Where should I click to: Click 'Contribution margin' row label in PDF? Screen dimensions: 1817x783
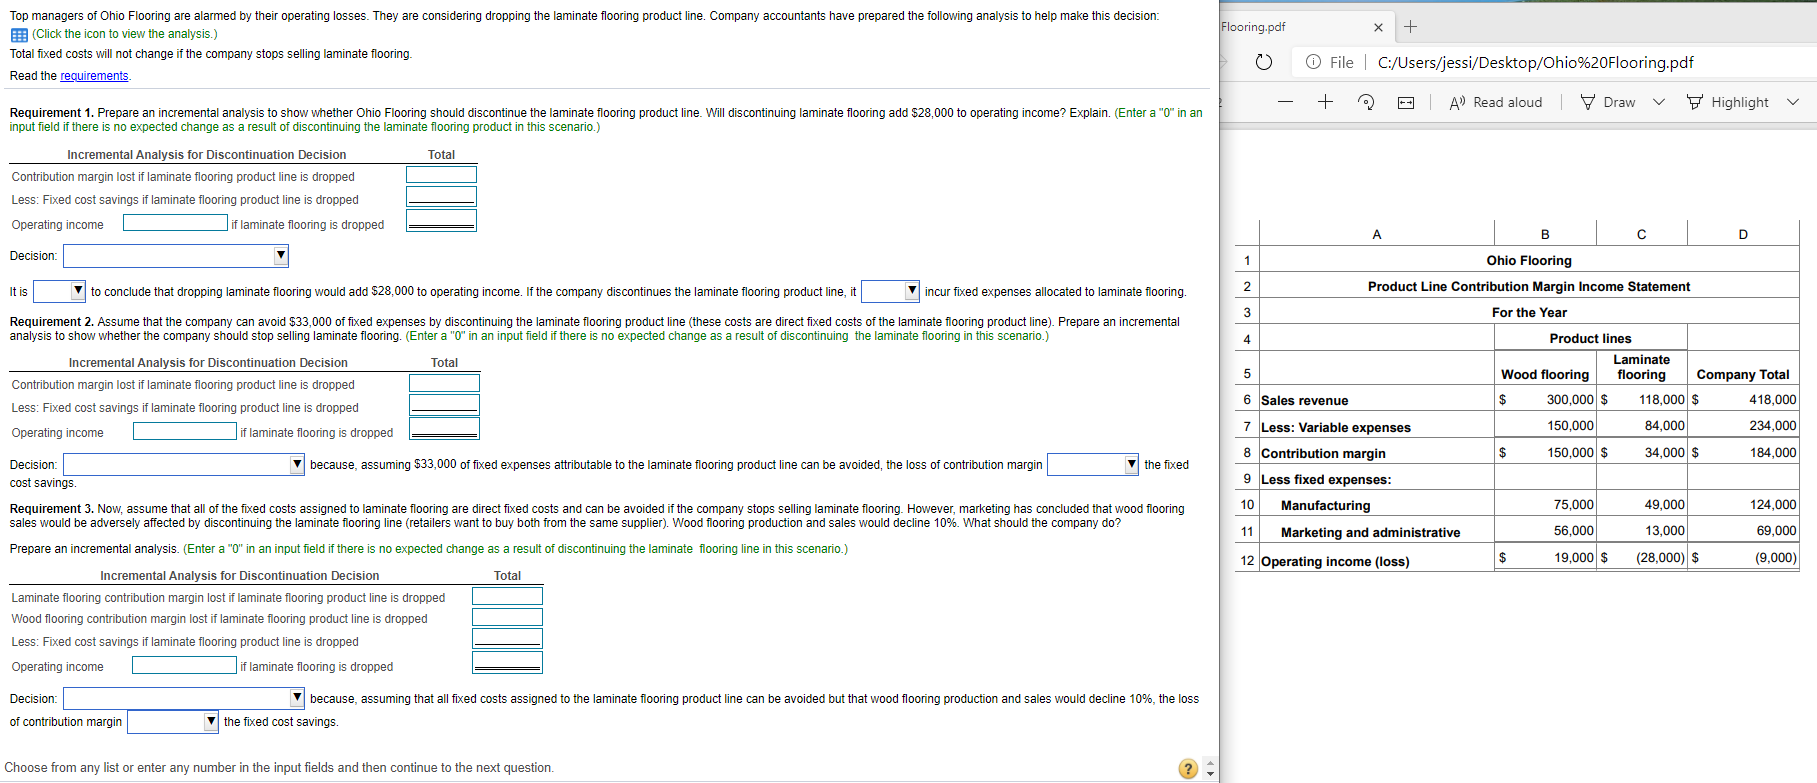point(1323,453)
